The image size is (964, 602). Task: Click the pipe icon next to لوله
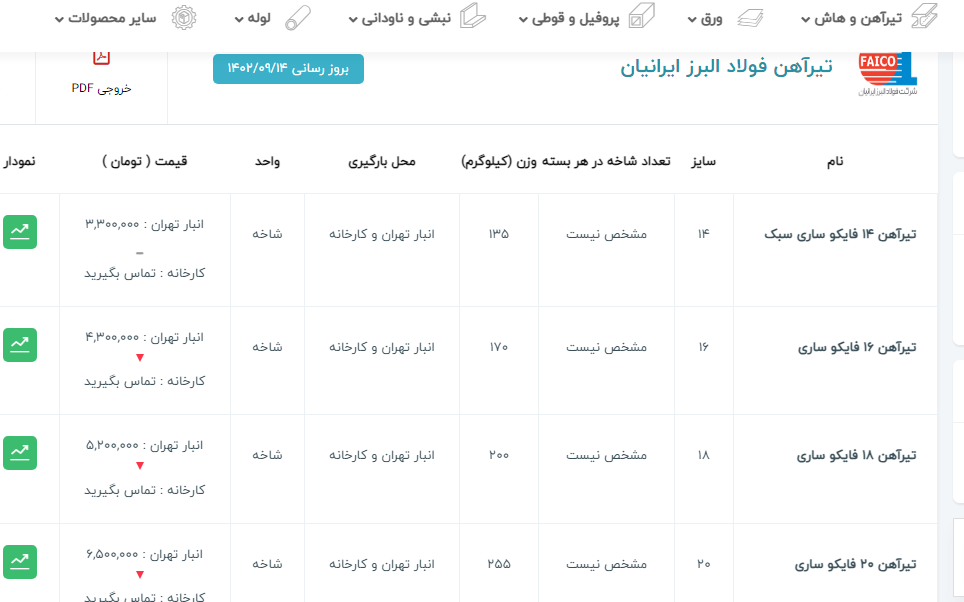[298, 19]
